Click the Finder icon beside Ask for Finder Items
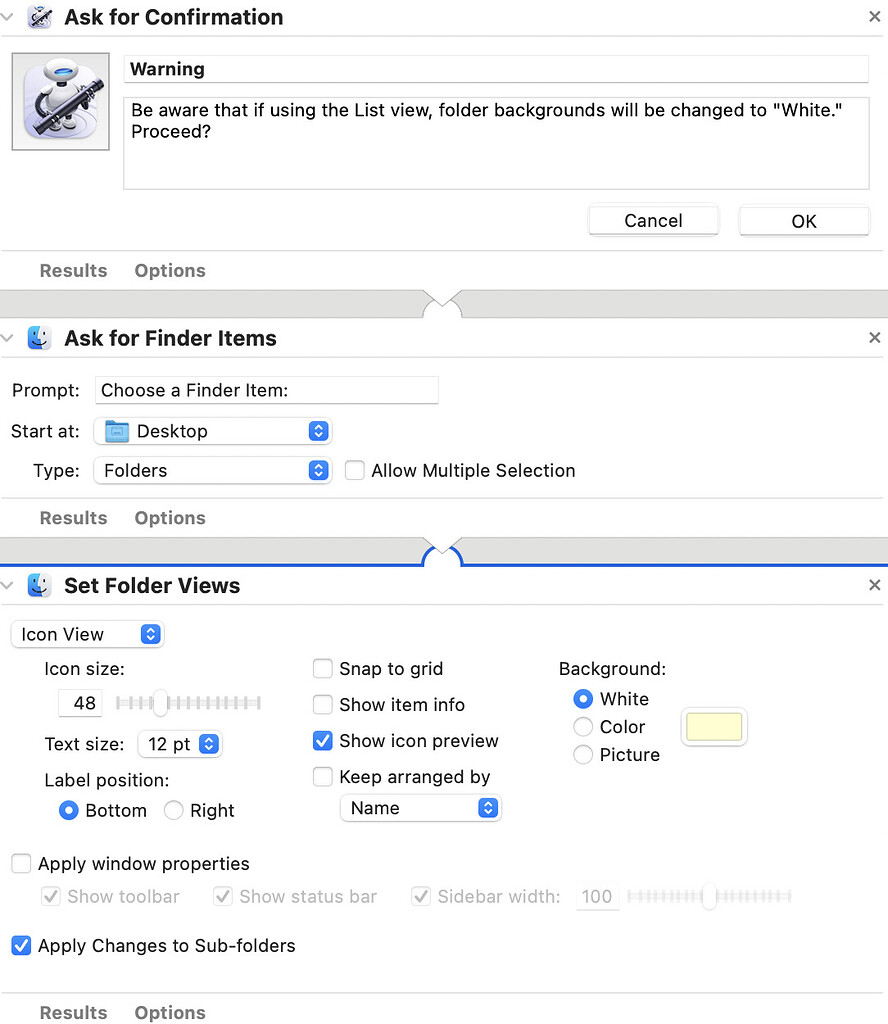The width and height of the screenshot is (888, 1024). coord(38,338)
